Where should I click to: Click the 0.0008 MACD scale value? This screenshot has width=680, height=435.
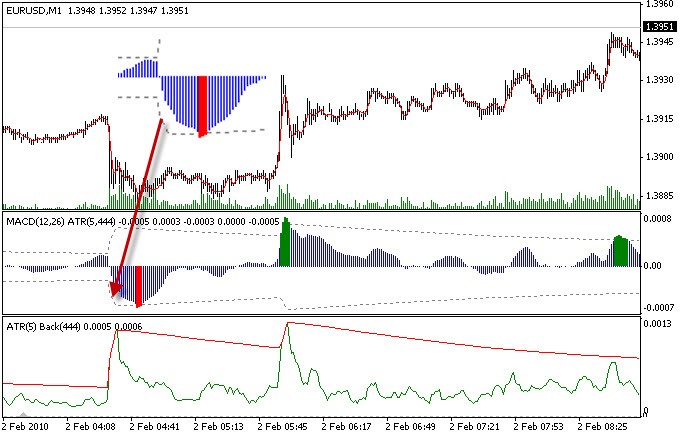click(658, 218)
